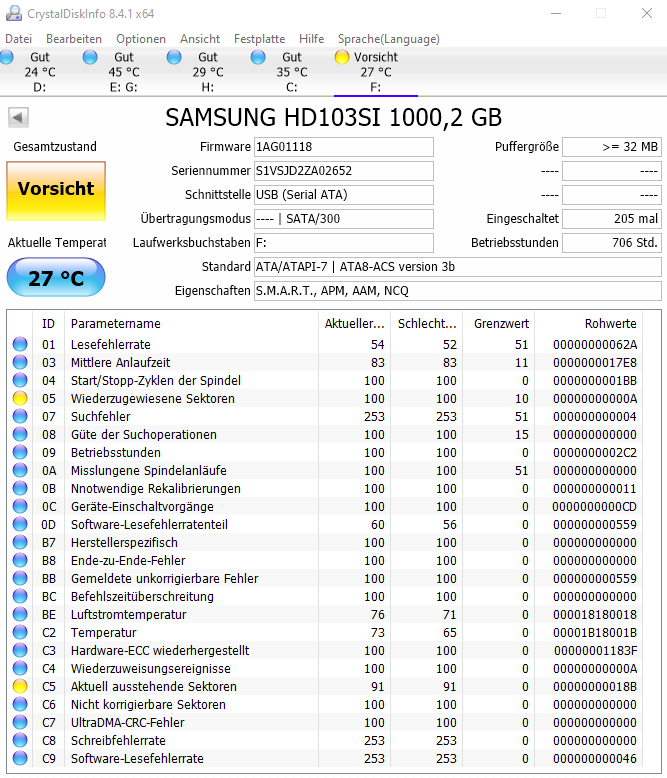
Task: Click the Parametername column header
Action: [192, 324]
